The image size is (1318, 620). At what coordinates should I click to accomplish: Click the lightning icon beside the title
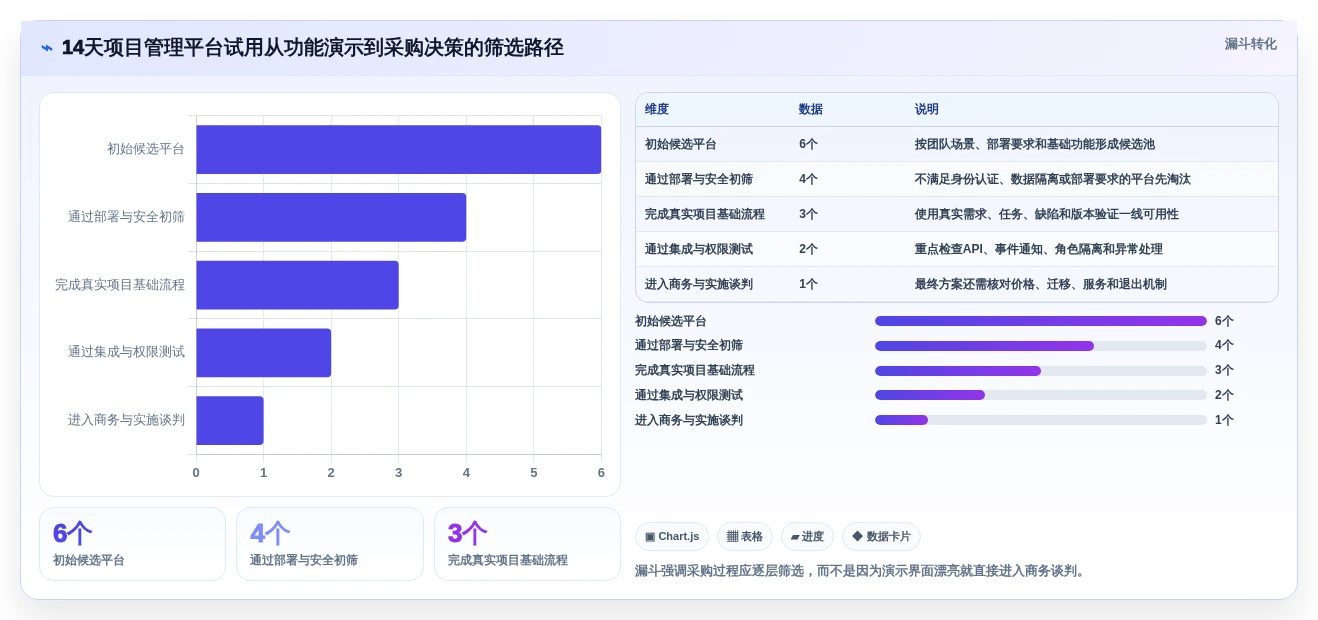point(47,47)
